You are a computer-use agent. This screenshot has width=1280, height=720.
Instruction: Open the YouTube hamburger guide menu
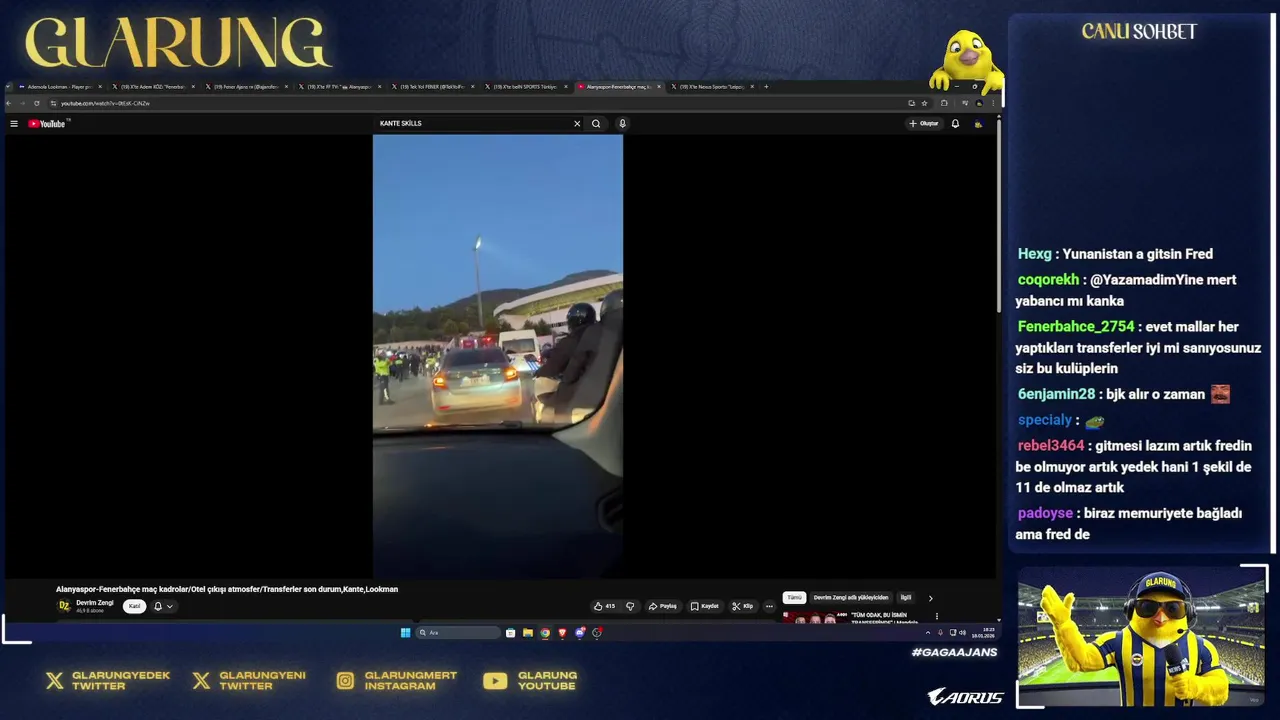[14, 124]
